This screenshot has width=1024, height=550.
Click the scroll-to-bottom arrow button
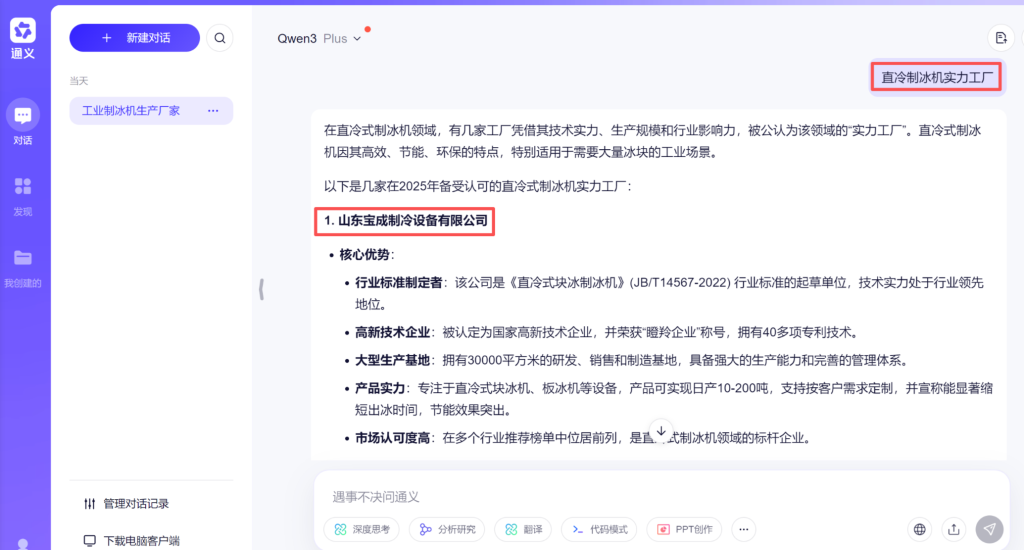point(660,431)
